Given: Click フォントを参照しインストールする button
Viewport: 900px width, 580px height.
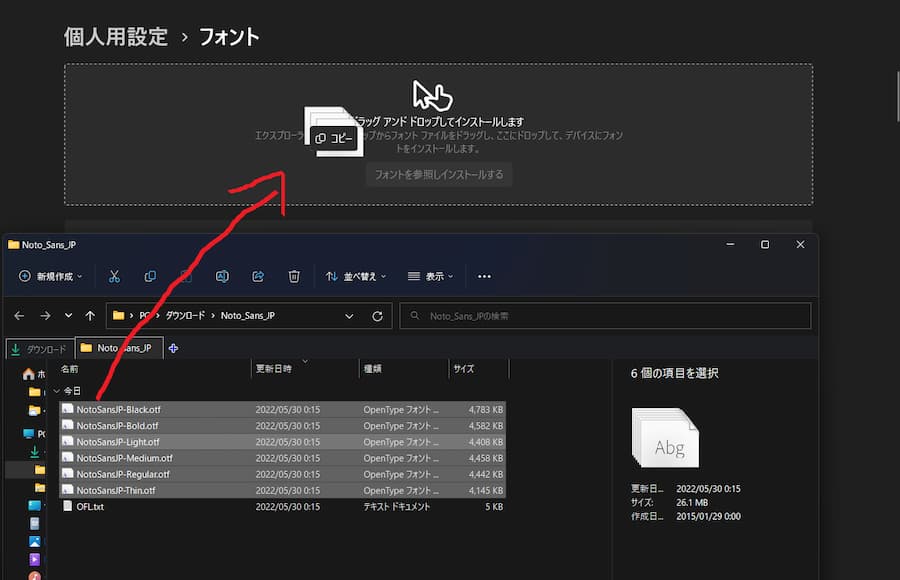Looking at the screenshot, I should [438, 174].
